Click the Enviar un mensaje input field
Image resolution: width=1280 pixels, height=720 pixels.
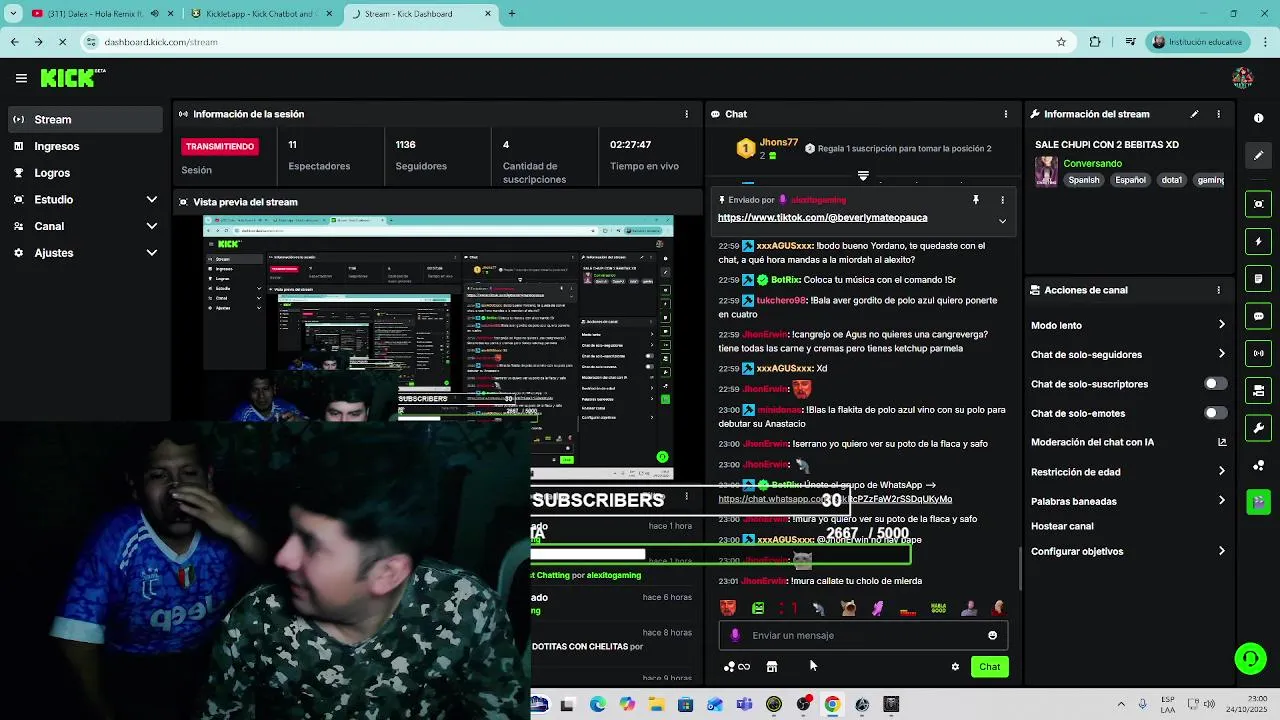pos(863,635)
